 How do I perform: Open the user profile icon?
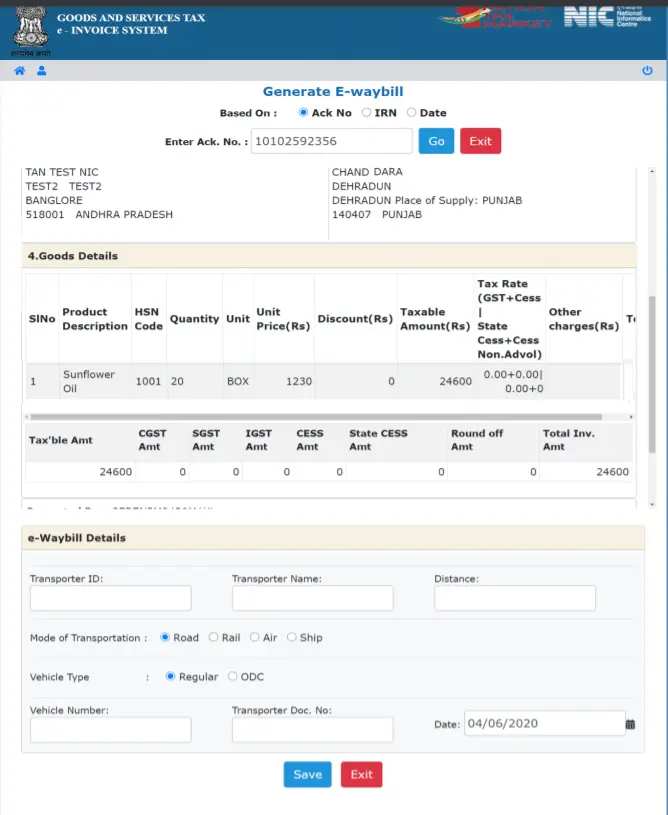pos(42,71)
